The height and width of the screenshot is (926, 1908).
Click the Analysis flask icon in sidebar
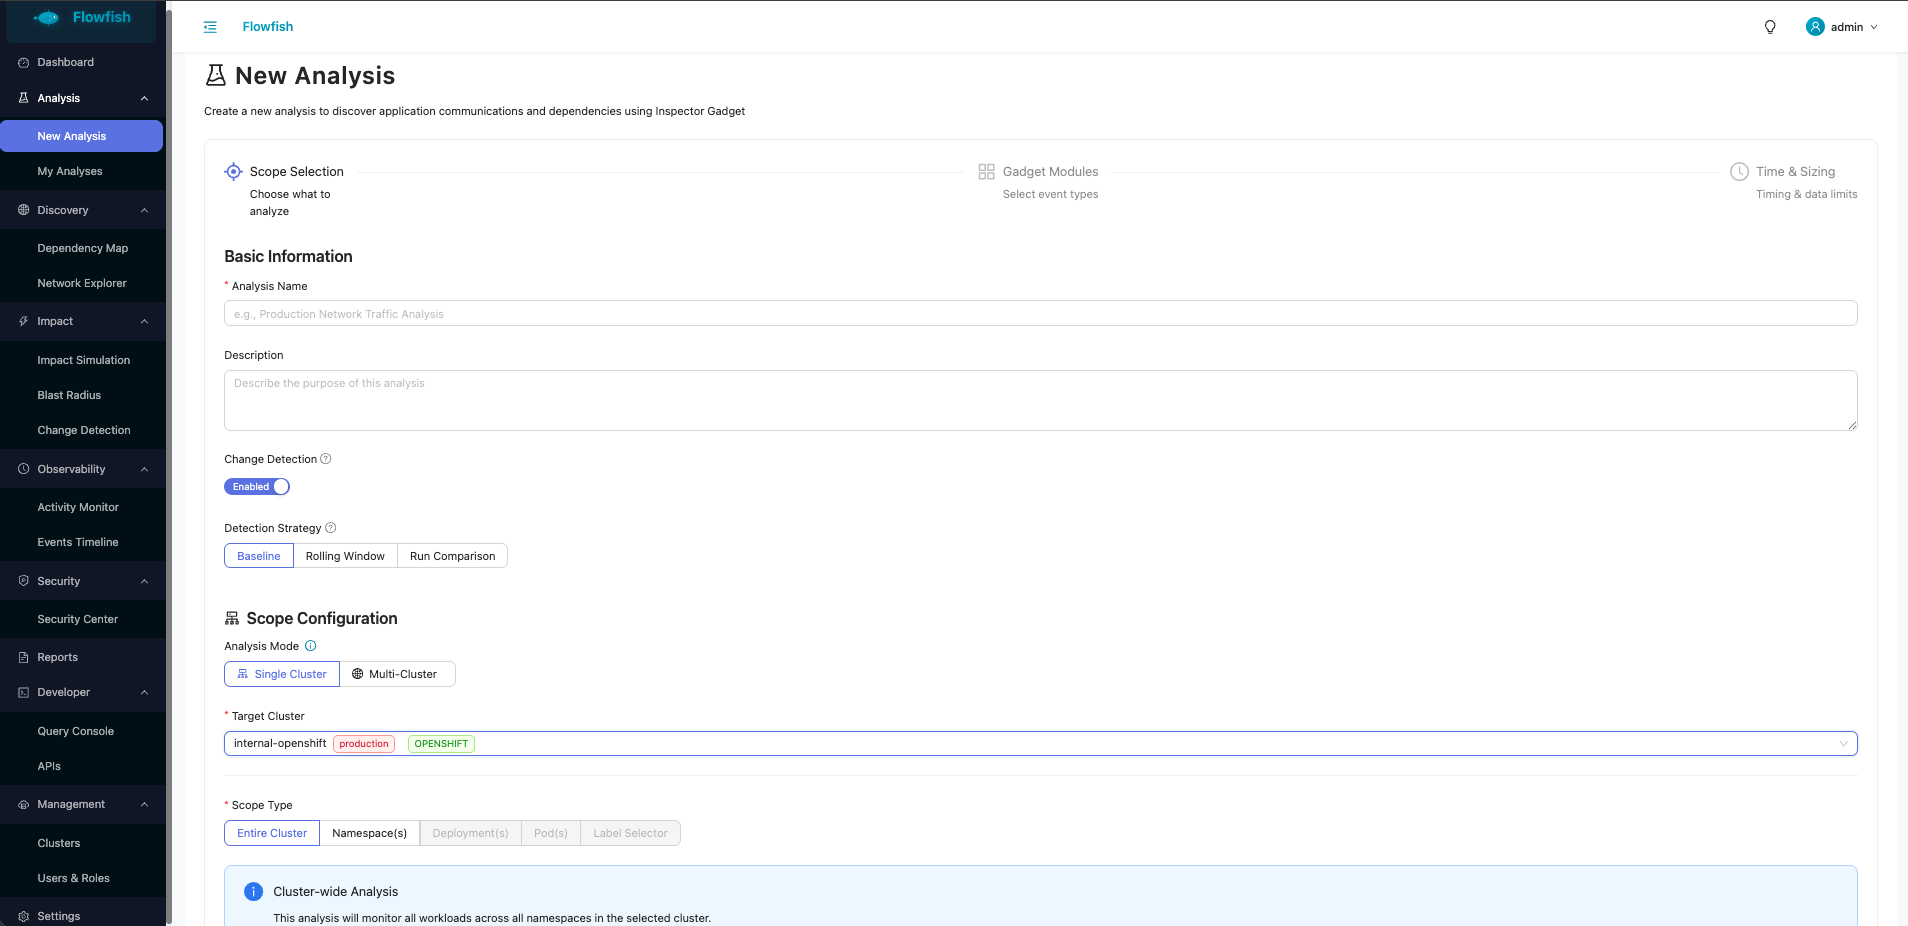[24, 98]
